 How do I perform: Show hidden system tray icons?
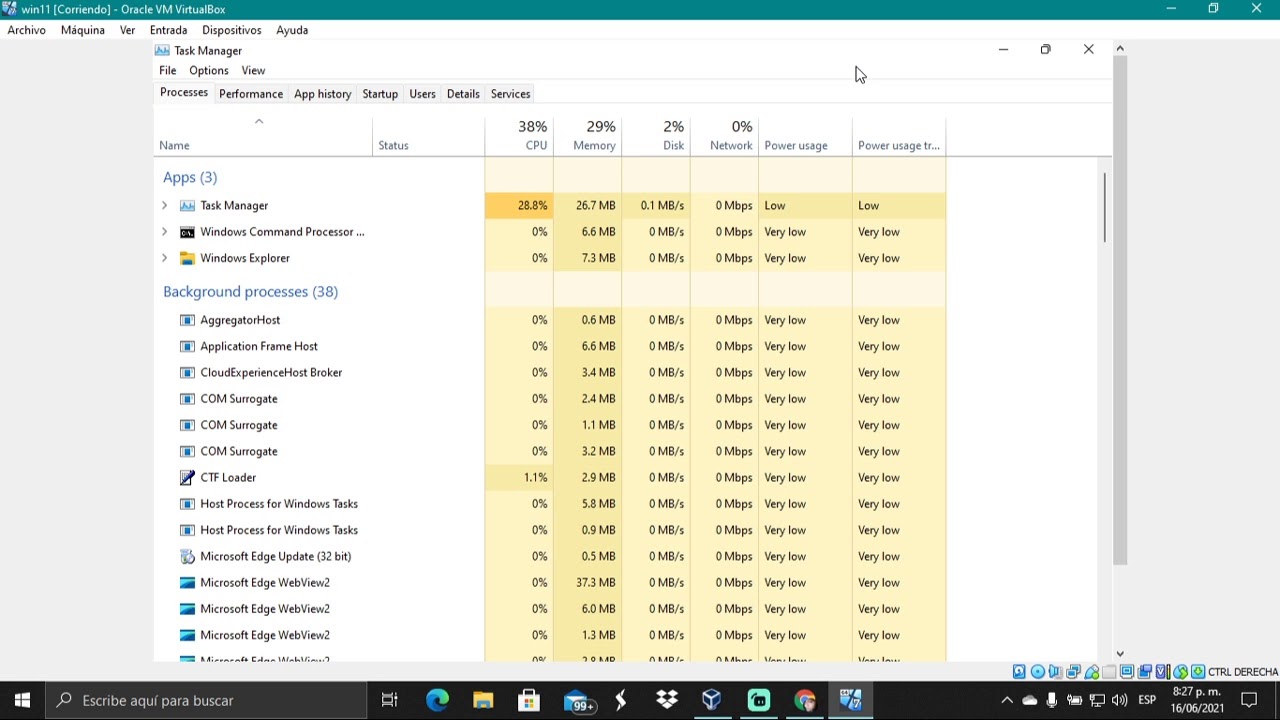[1007, 700]
